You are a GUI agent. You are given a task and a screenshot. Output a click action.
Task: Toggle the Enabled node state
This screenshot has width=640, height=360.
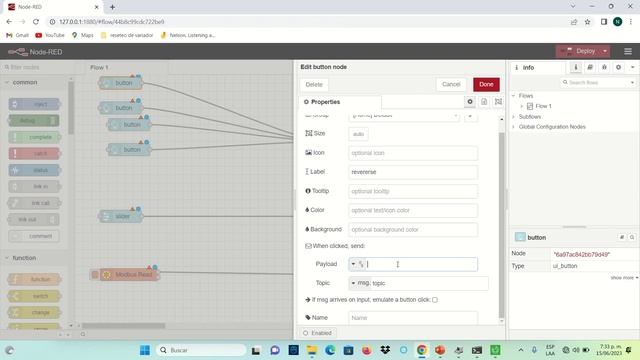[318, 333]
